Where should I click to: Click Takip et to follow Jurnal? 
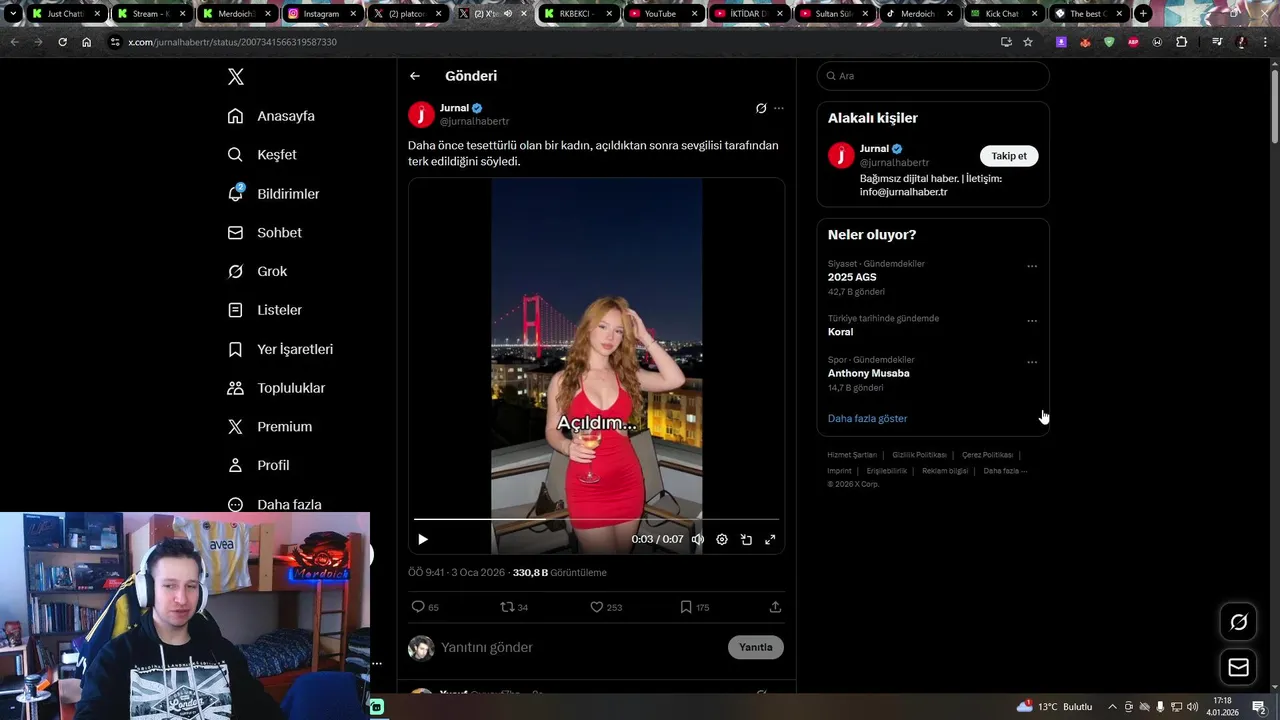(1009, 156)
